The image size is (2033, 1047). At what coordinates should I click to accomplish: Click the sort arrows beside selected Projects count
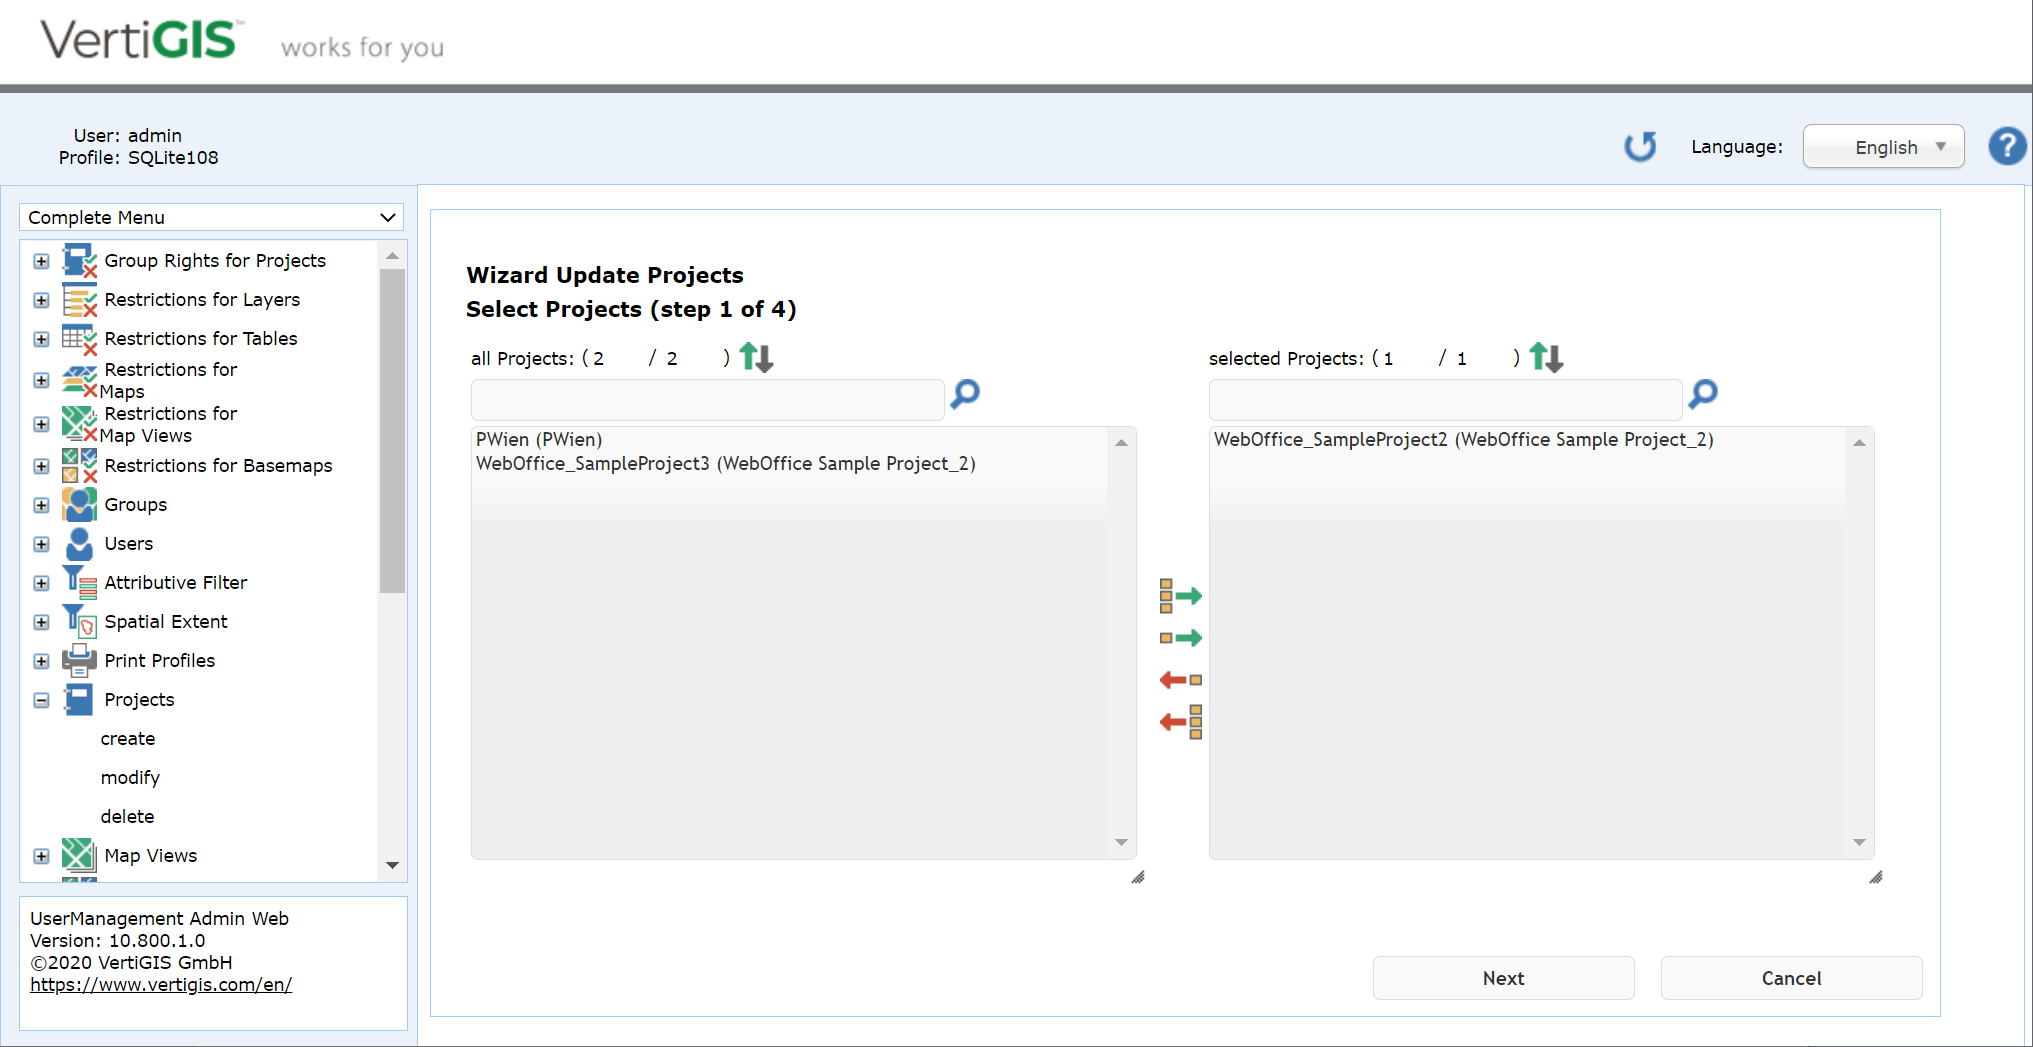(1545, 357)
